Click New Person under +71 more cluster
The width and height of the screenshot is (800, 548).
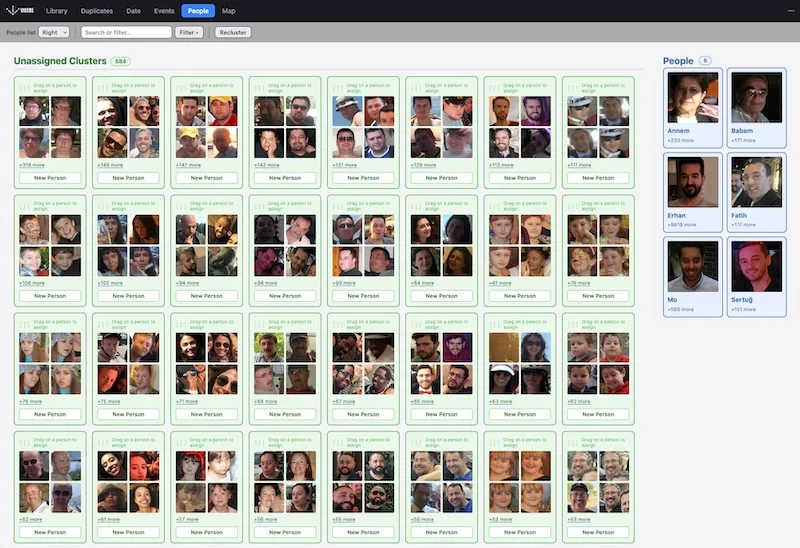pos(207,414)
